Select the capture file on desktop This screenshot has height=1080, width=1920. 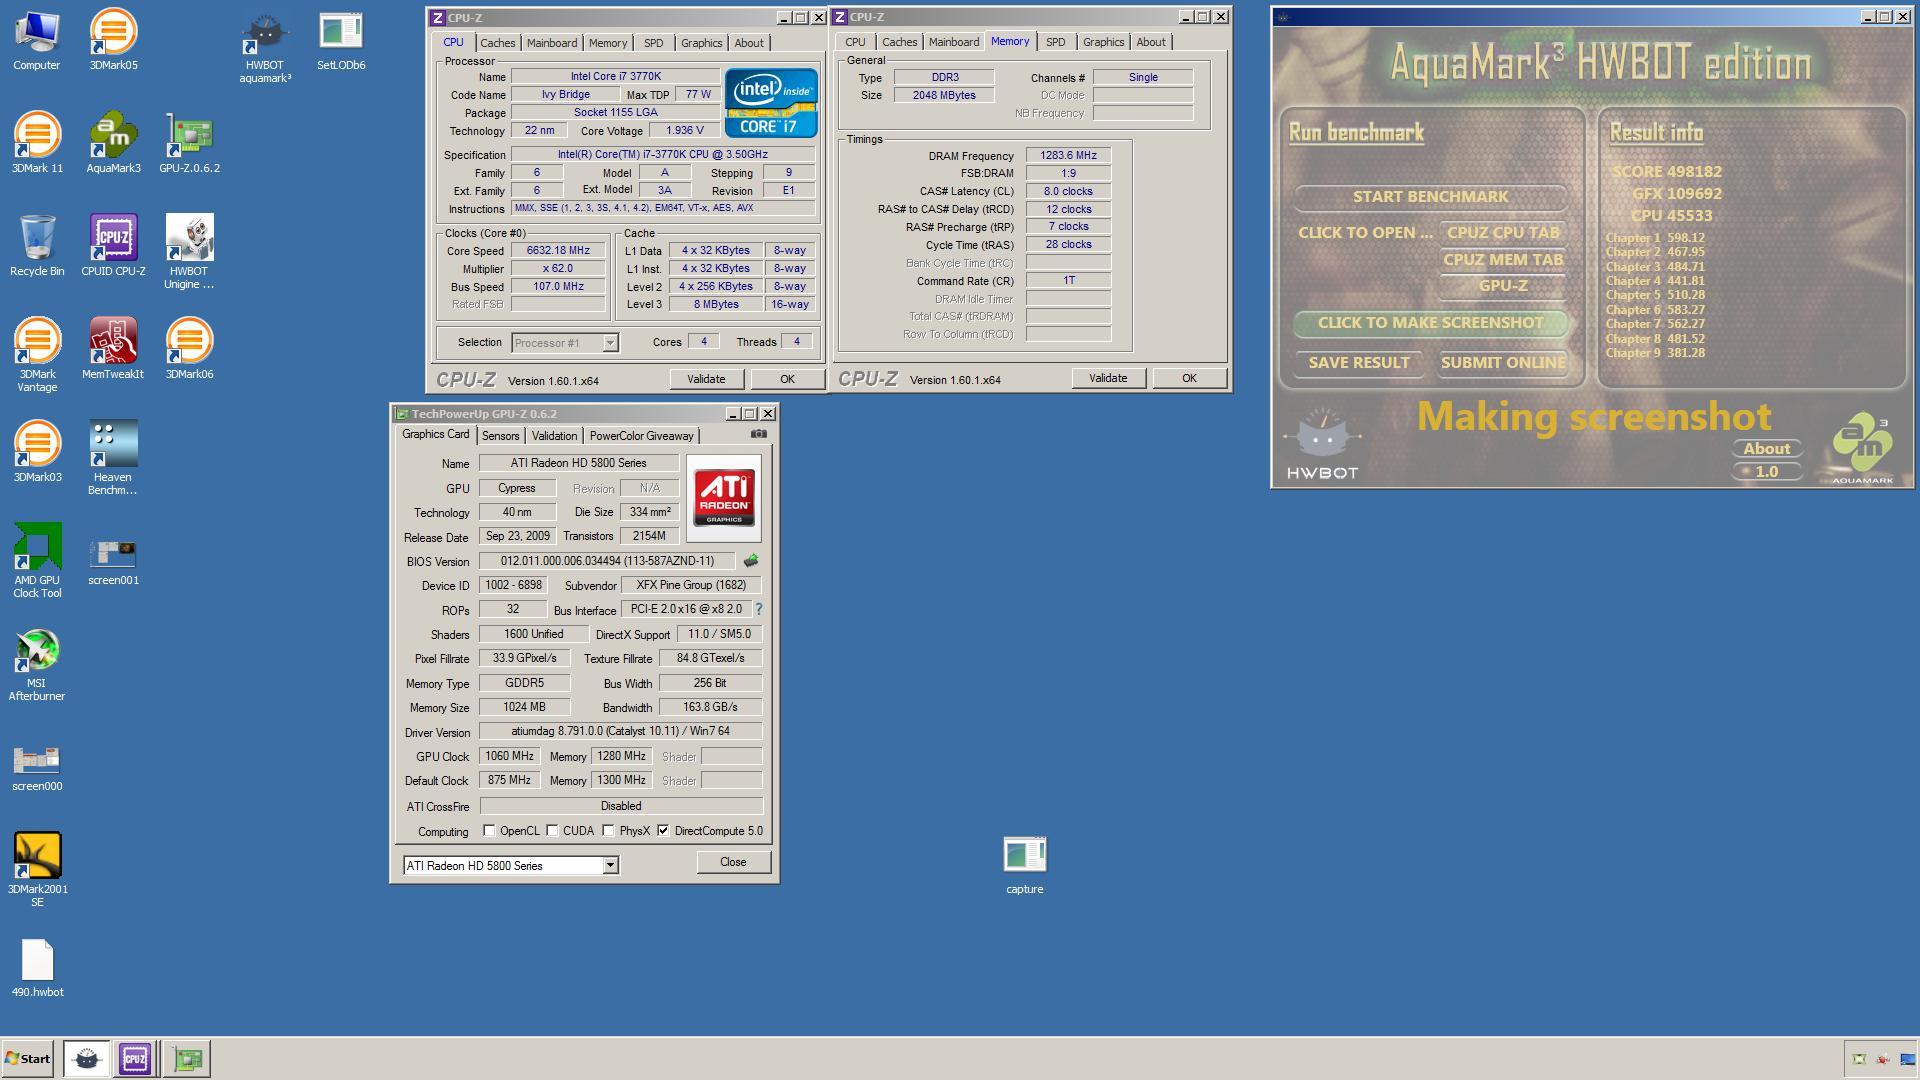point(1025,864)
